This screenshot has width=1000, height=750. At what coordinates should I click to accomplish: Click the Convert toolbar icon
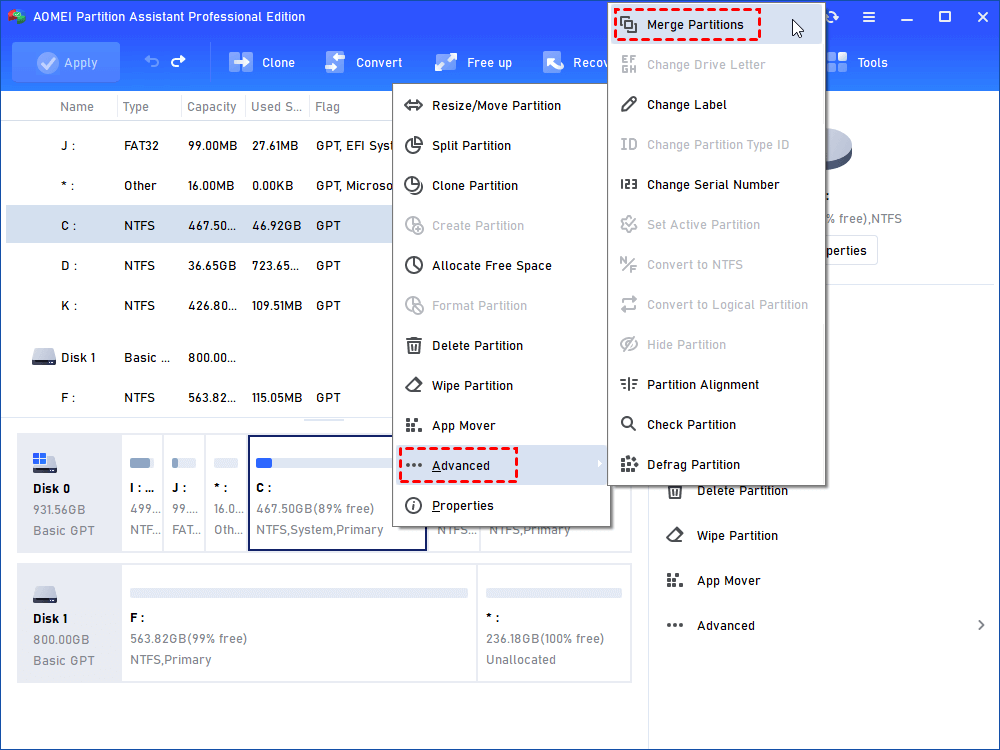point(335,62)
